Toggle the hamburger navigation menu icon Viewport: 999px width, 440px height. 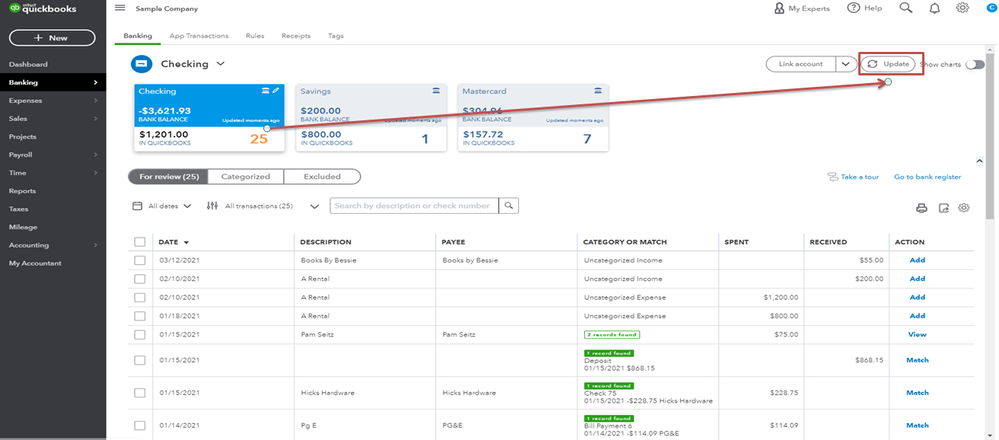tap(120, 8)
